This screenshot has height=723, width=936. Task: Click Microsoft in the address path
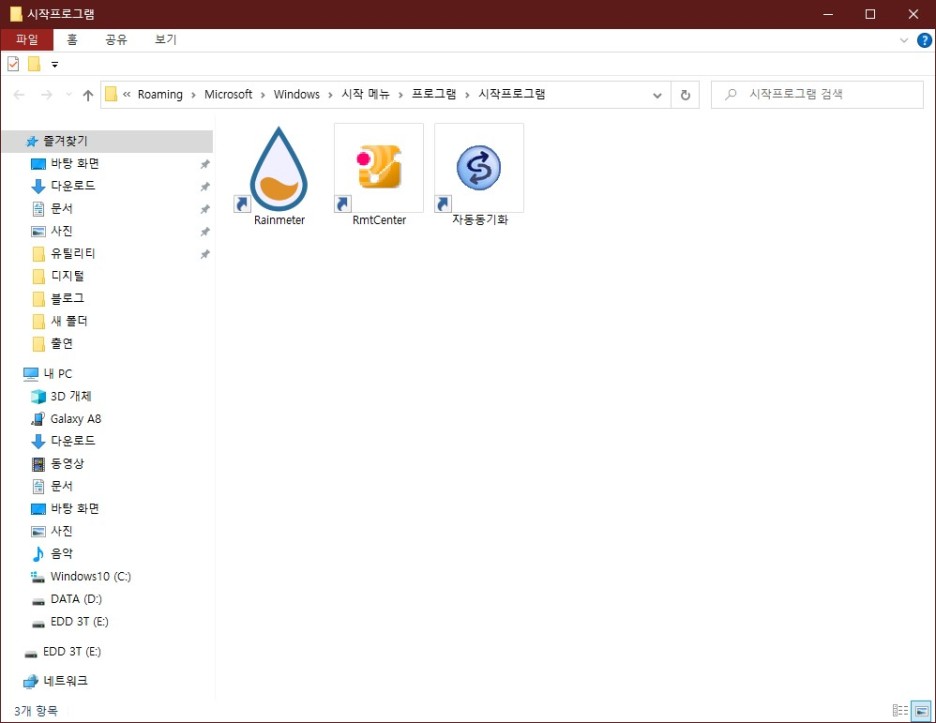pos(228,94)
